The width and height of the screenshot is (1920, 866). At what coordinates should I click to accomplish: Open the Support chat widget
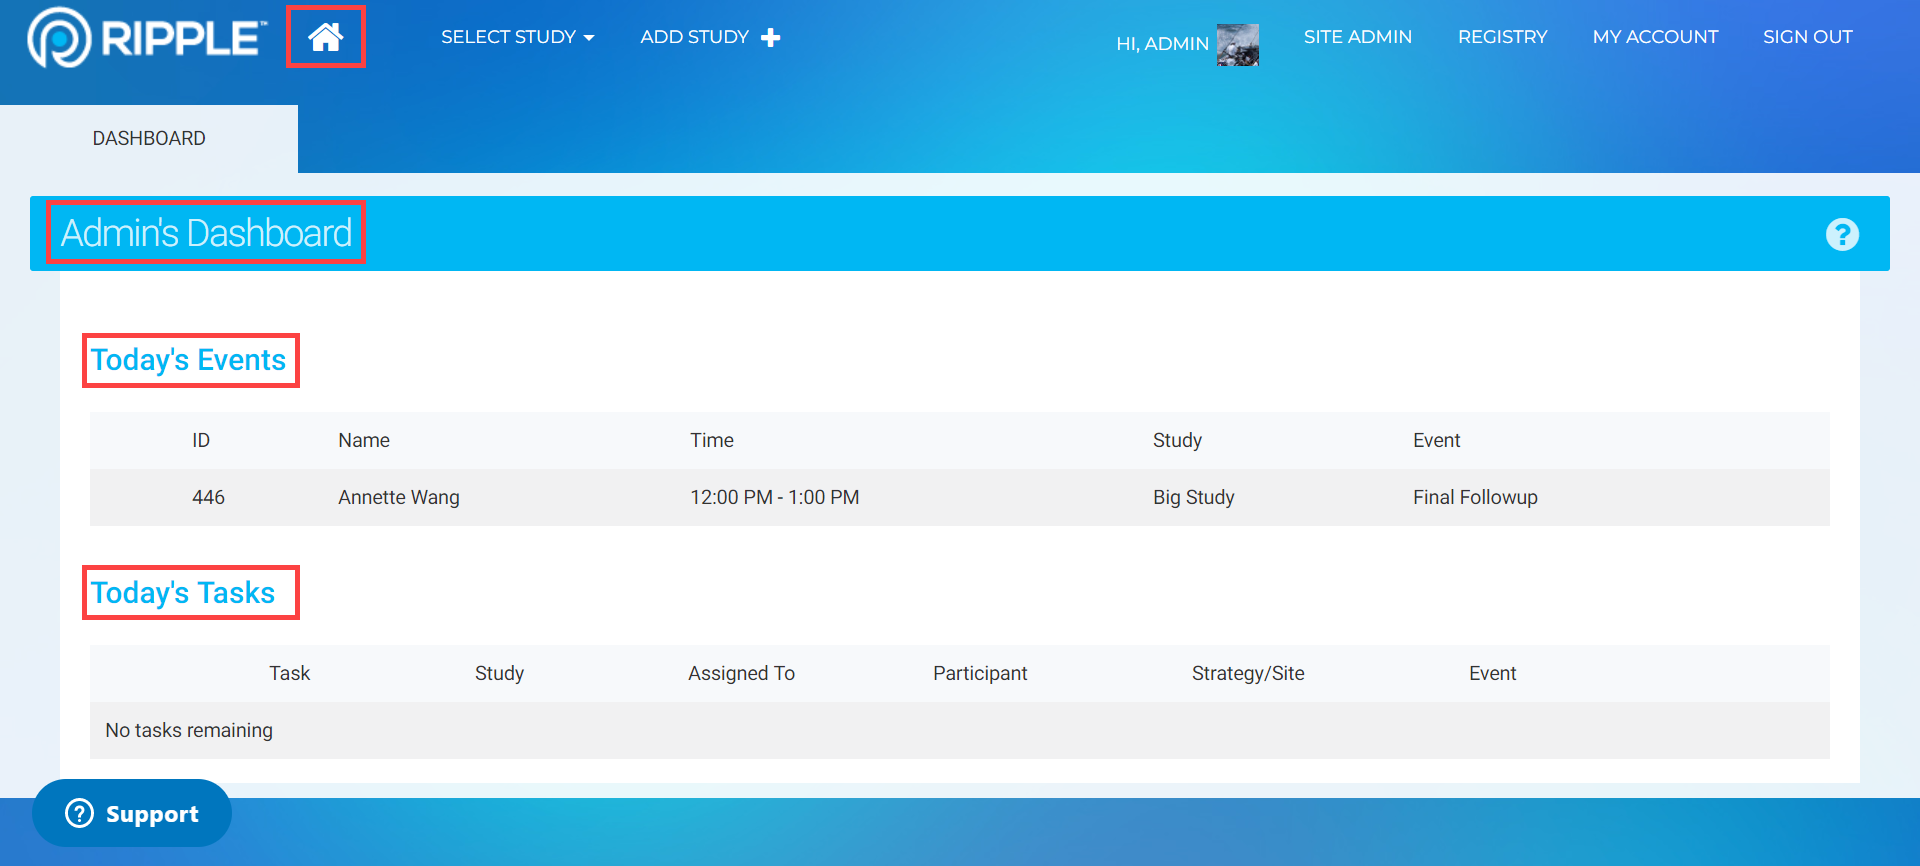coord(132,813)
